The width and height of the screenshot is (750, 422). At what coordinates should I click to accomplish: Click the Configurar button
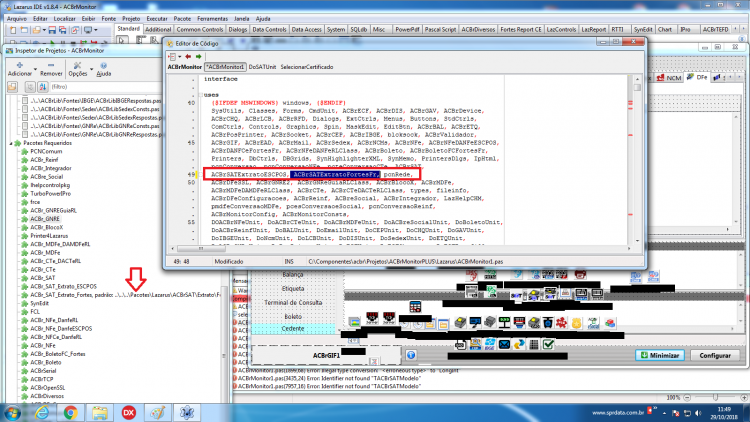click(x=715, y=355)
